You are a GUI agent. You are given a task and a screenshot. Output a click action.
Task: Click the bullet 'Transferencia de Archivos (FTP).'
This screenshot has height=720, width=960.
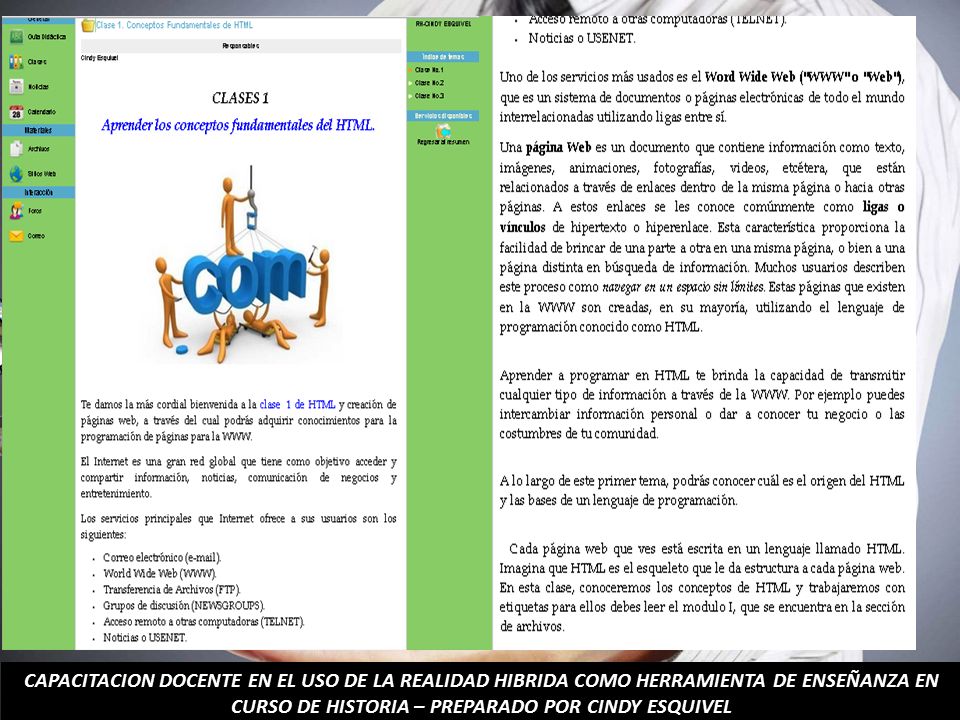(171, 590)
